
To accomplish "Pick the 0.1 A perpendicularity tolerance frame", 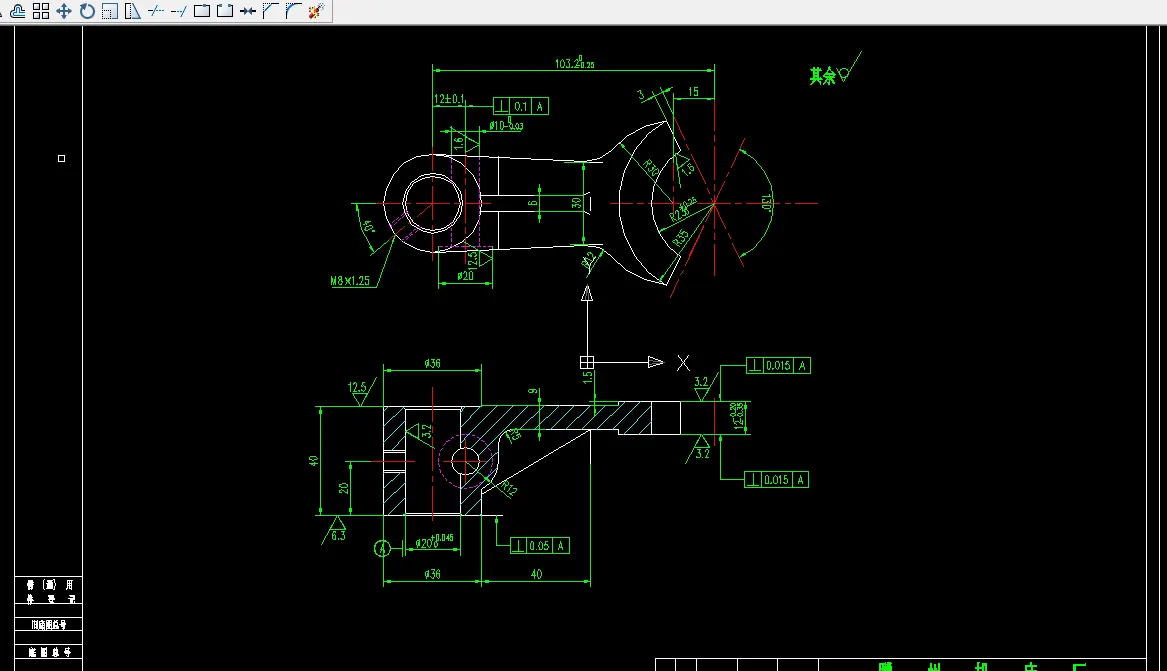I will click(521, 106).
